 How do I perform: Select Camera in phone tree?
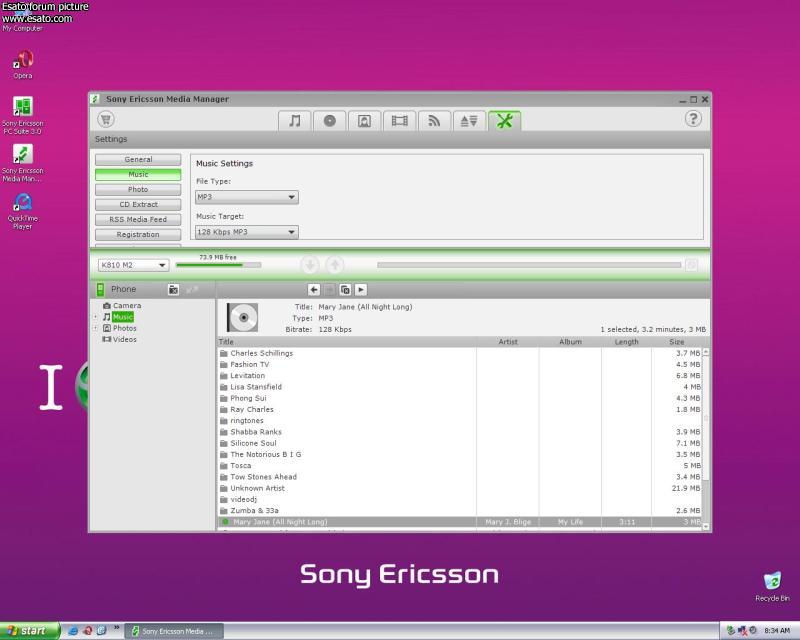coord(122,306)
